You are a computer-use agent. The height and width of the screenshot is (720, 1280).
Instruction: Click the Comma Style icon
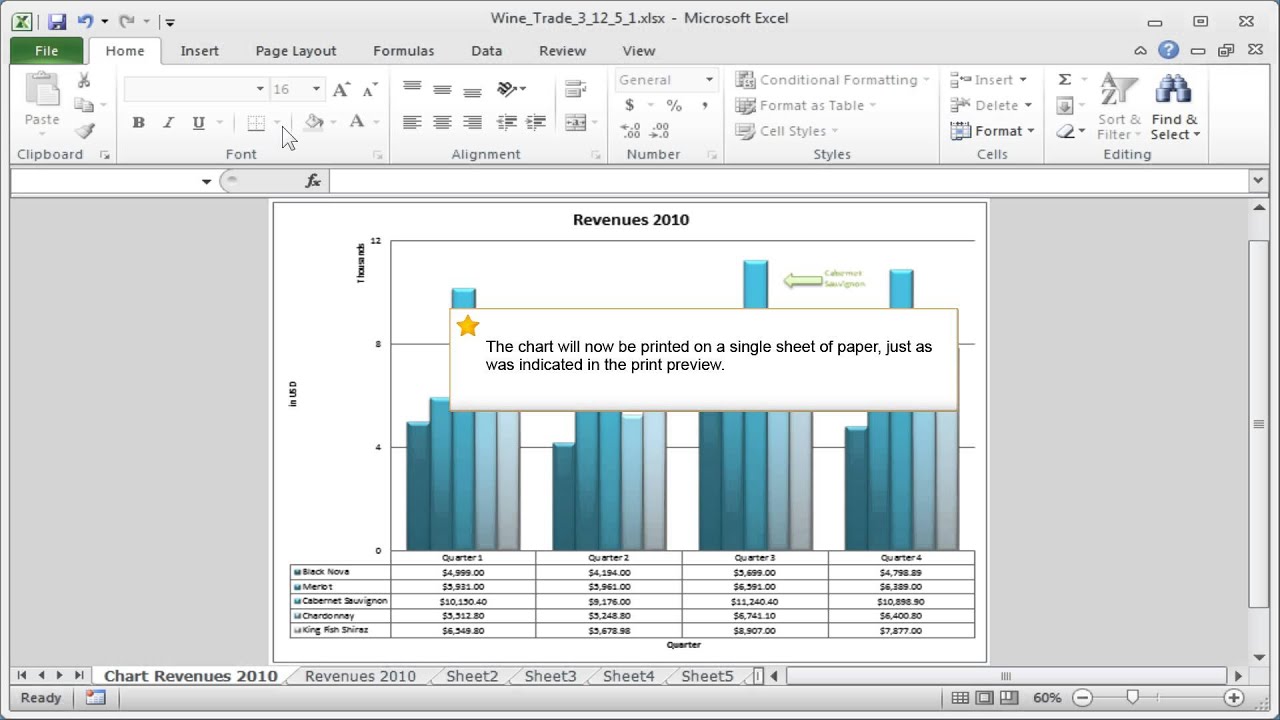point(705,105)
